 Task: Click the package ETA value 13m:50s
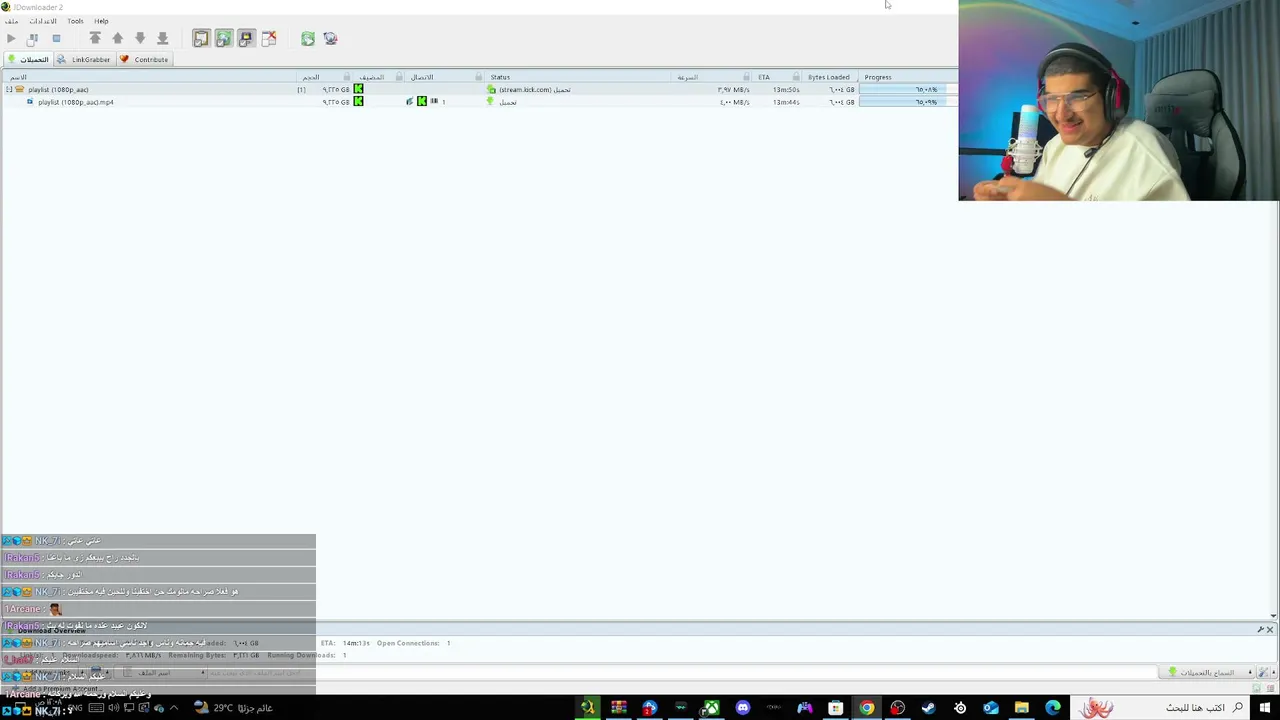pos(786,90)
